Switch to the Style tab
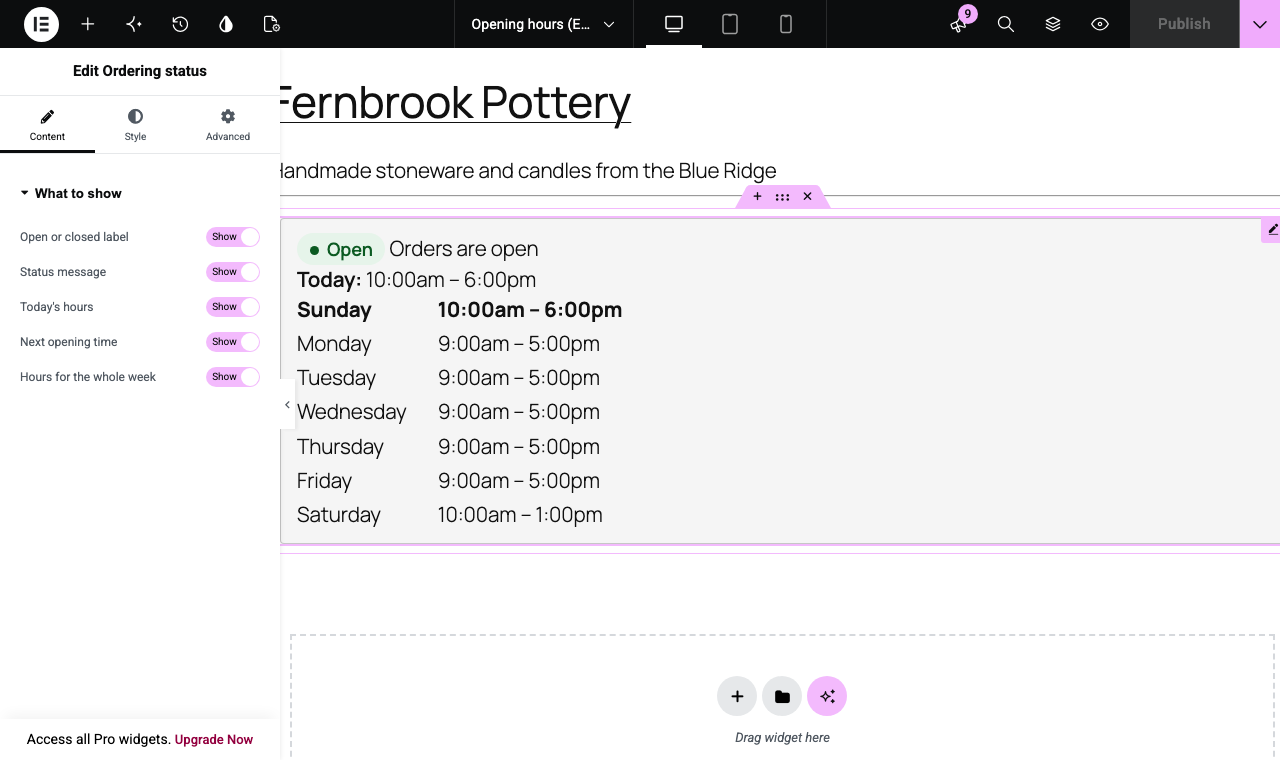 click(135, 125)
